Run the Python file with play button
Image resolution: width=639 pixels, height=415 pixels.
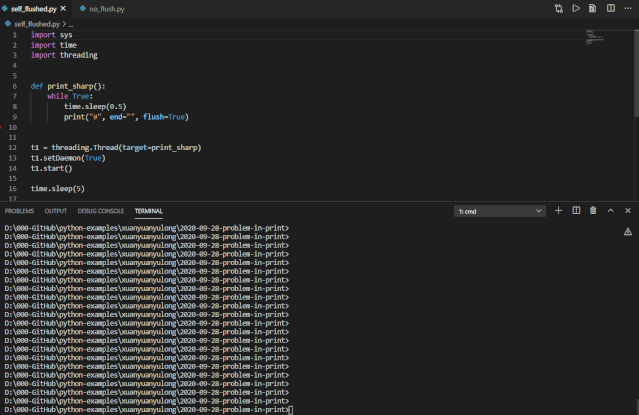click(576, 8)
